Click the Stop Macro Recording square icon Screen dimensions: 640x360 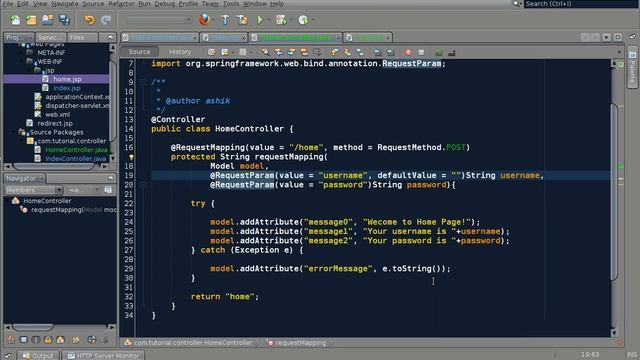tap(421, 52)
